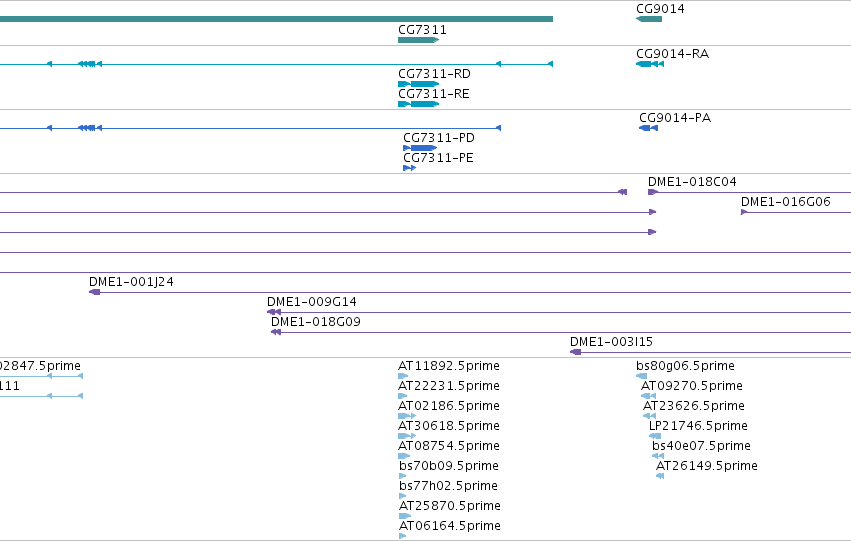Select the CG9014-RA transcript glyph
This screenshot has height=541, width=851.
[x=650, y=64]
